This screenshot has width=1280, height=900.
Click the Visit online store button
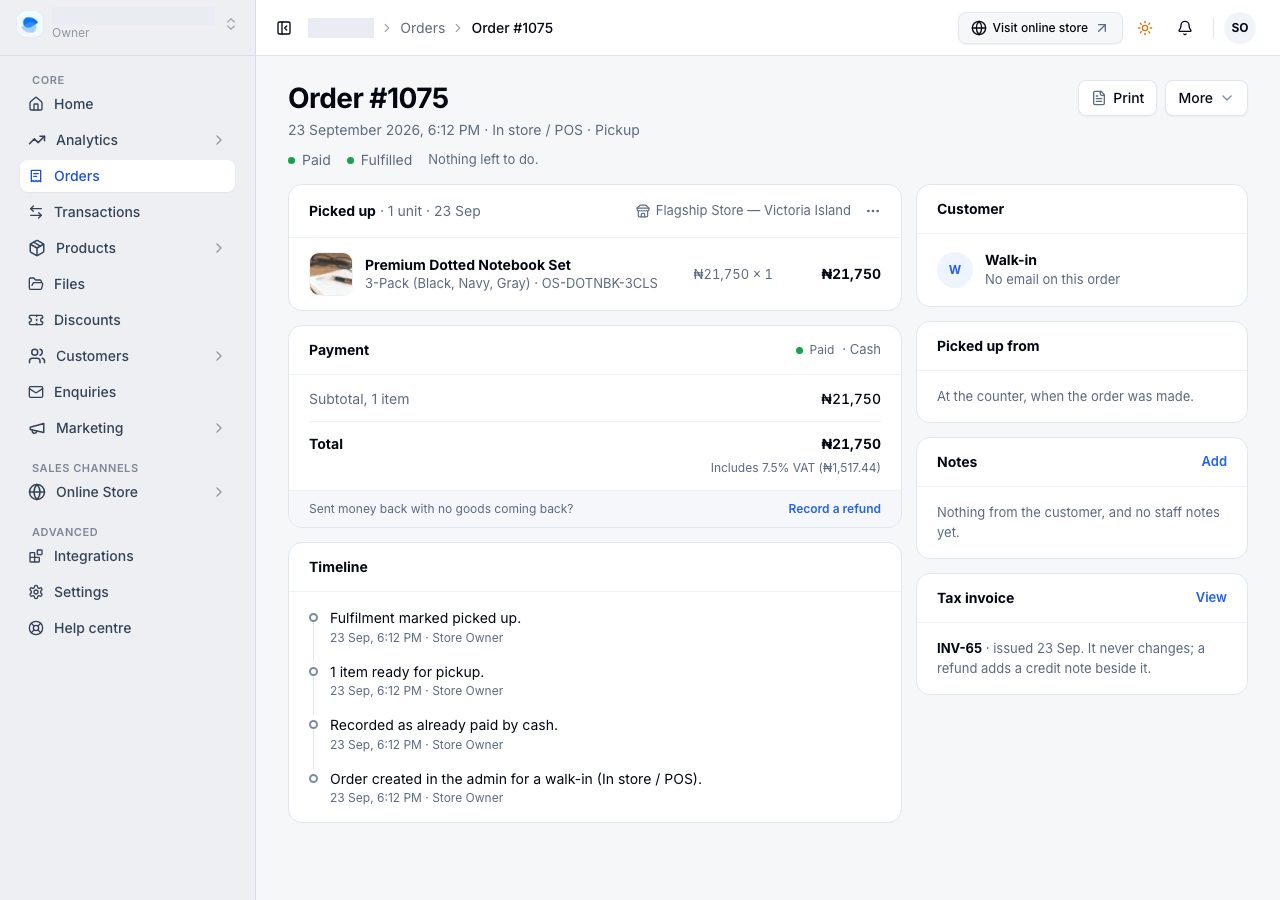coord(1040,28)
